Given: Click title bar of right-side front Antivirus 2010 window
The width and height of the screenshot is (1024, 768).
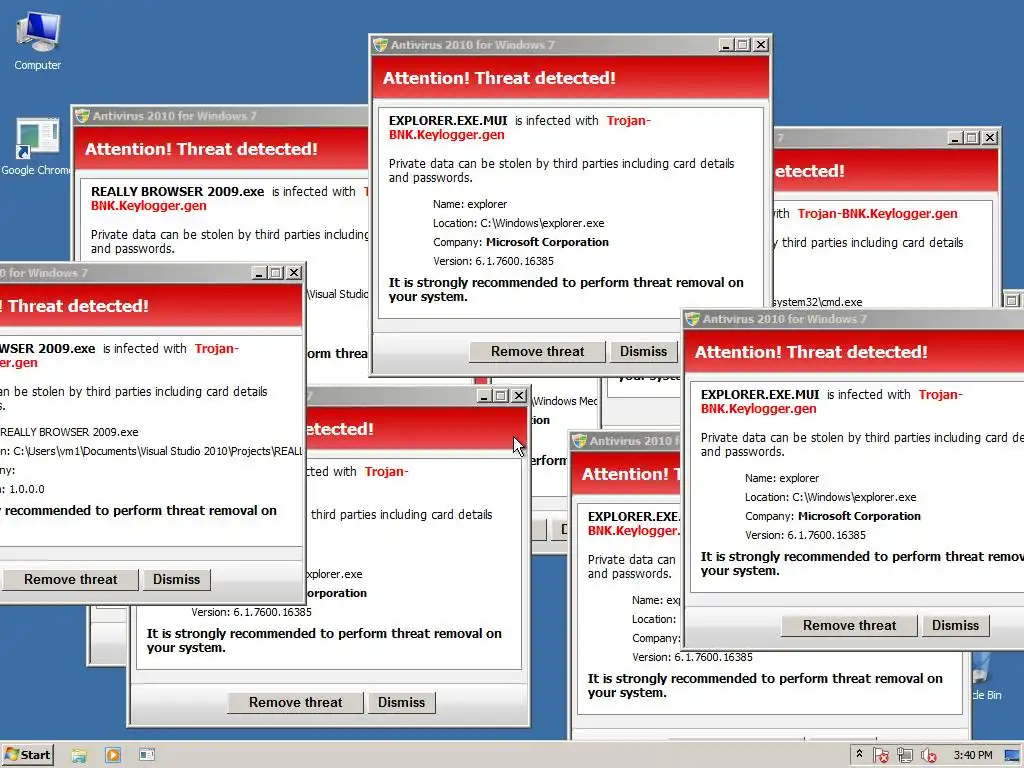Looking at the screenshot, I should (x=854, y=319).
